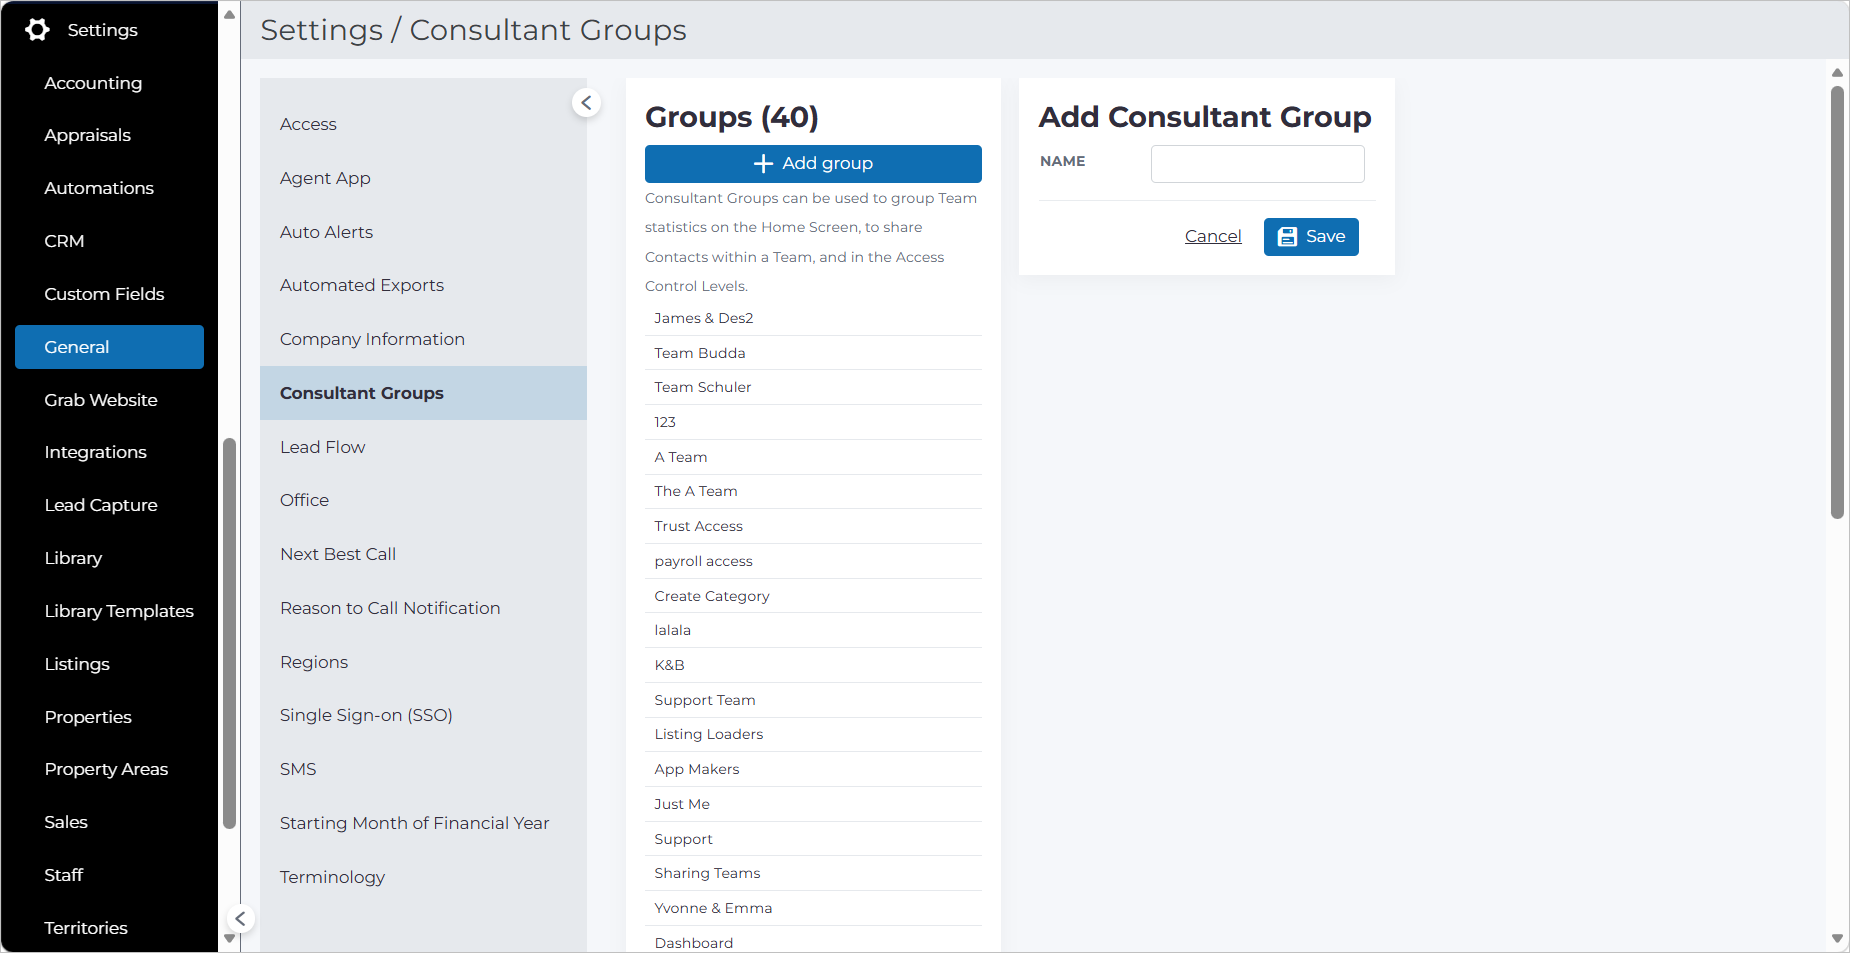Select the Support Team group
Viewport: 1850px width, 953px height.
click(x=813, y=700)
